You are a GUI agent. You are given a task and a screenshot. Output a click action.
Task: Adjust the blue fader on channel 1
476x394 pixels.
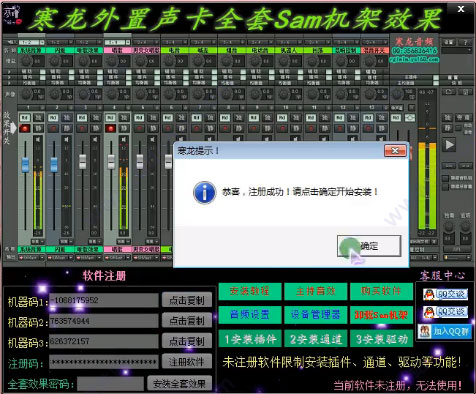point(25,165)
